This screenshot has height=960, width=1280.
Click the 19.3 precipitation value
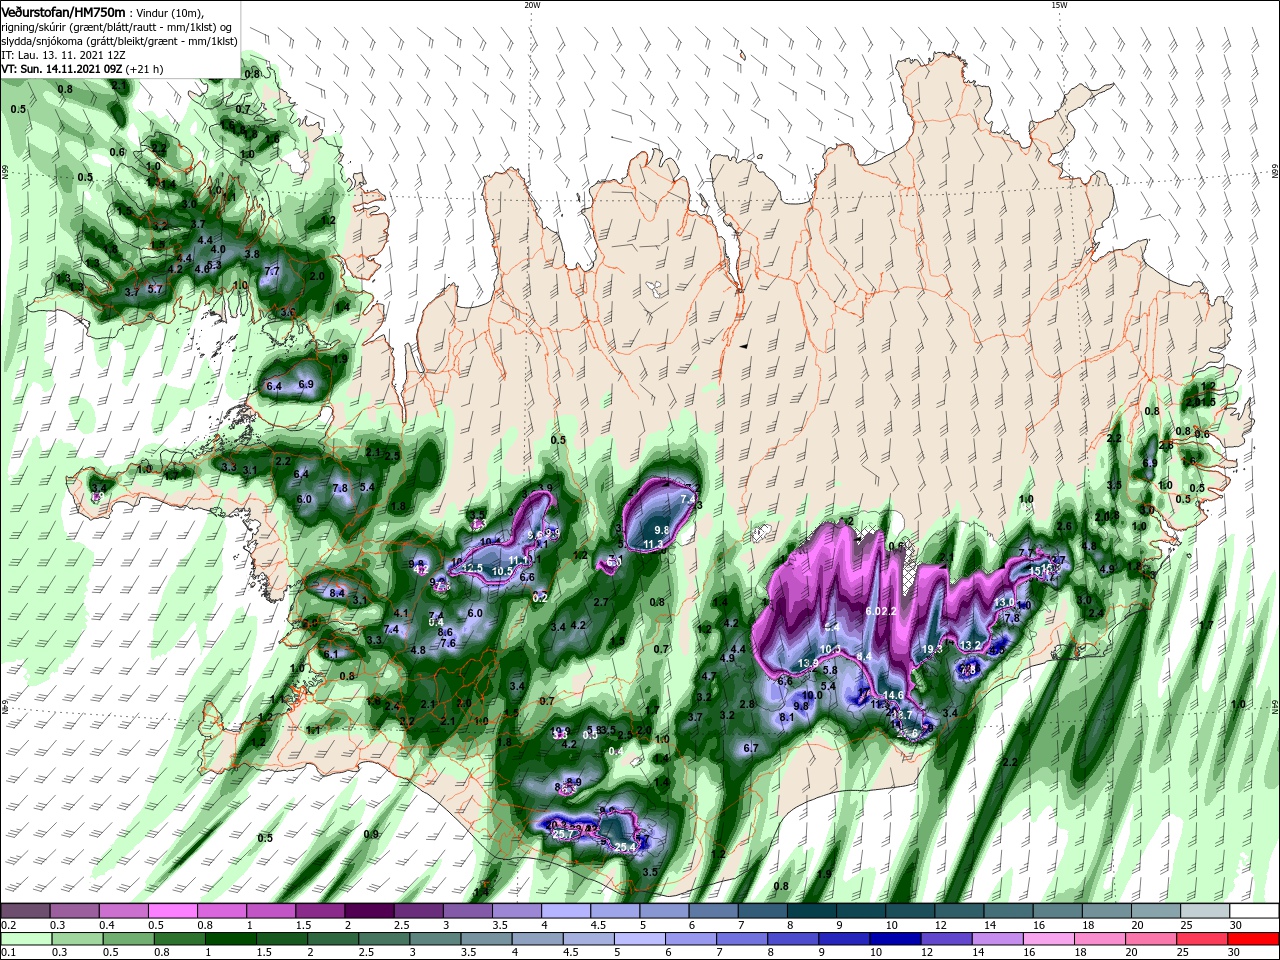pos(932,649)
